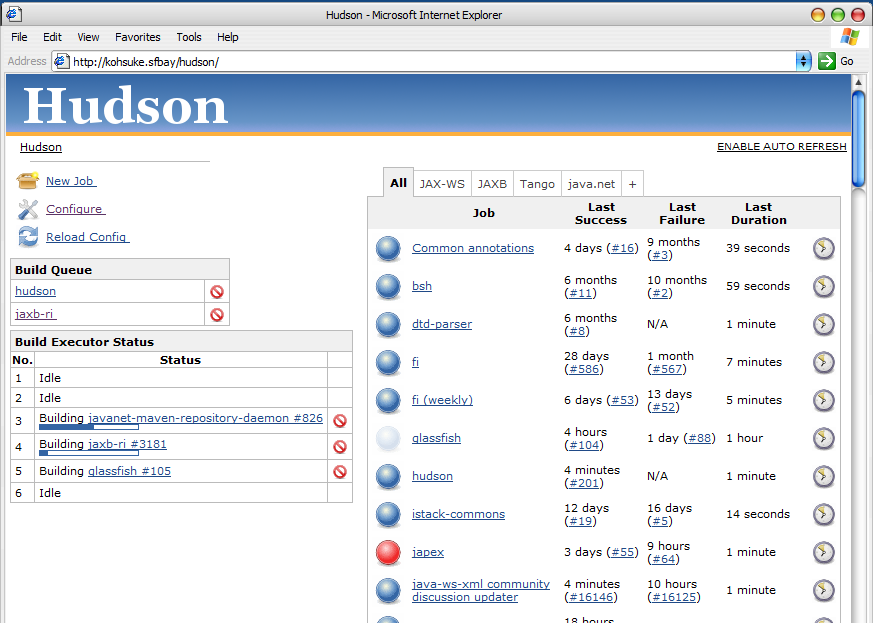Cancel the hudson item in Build Queue
Image resolution: width=873 pixels, height=623 pixels.
[217, 291]
